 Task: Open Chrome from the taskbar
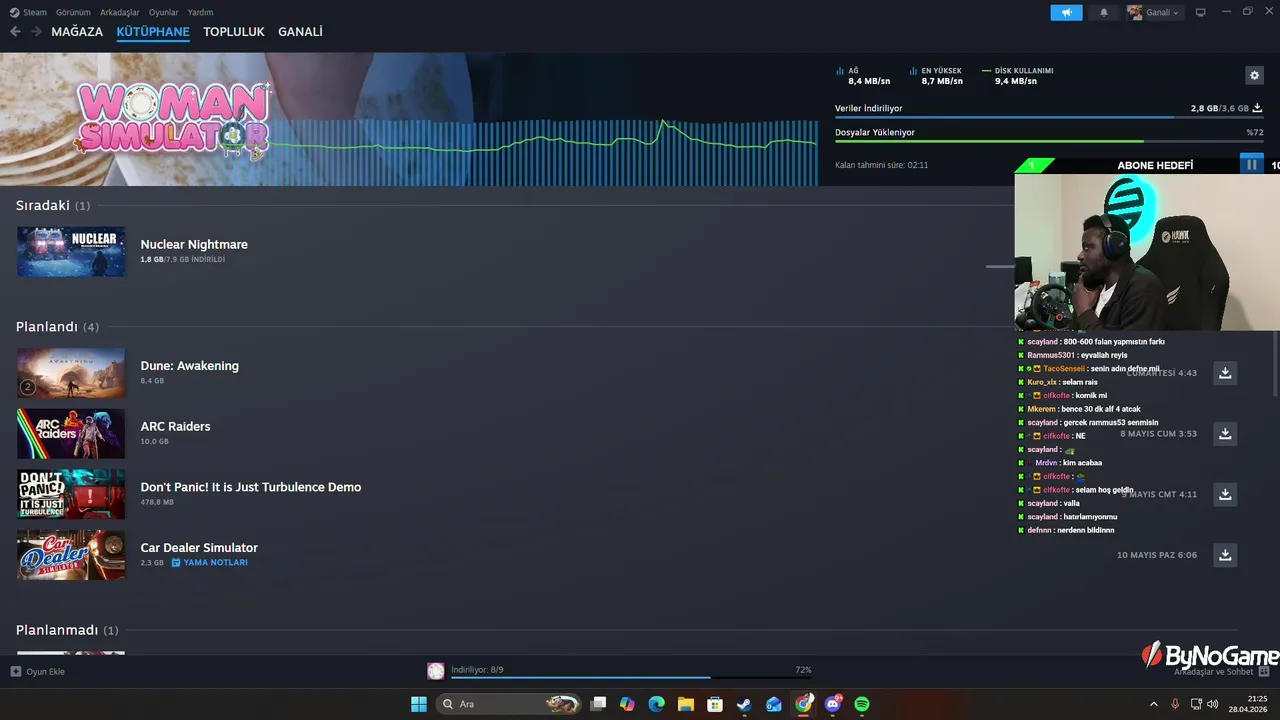(x=803, y=704)
